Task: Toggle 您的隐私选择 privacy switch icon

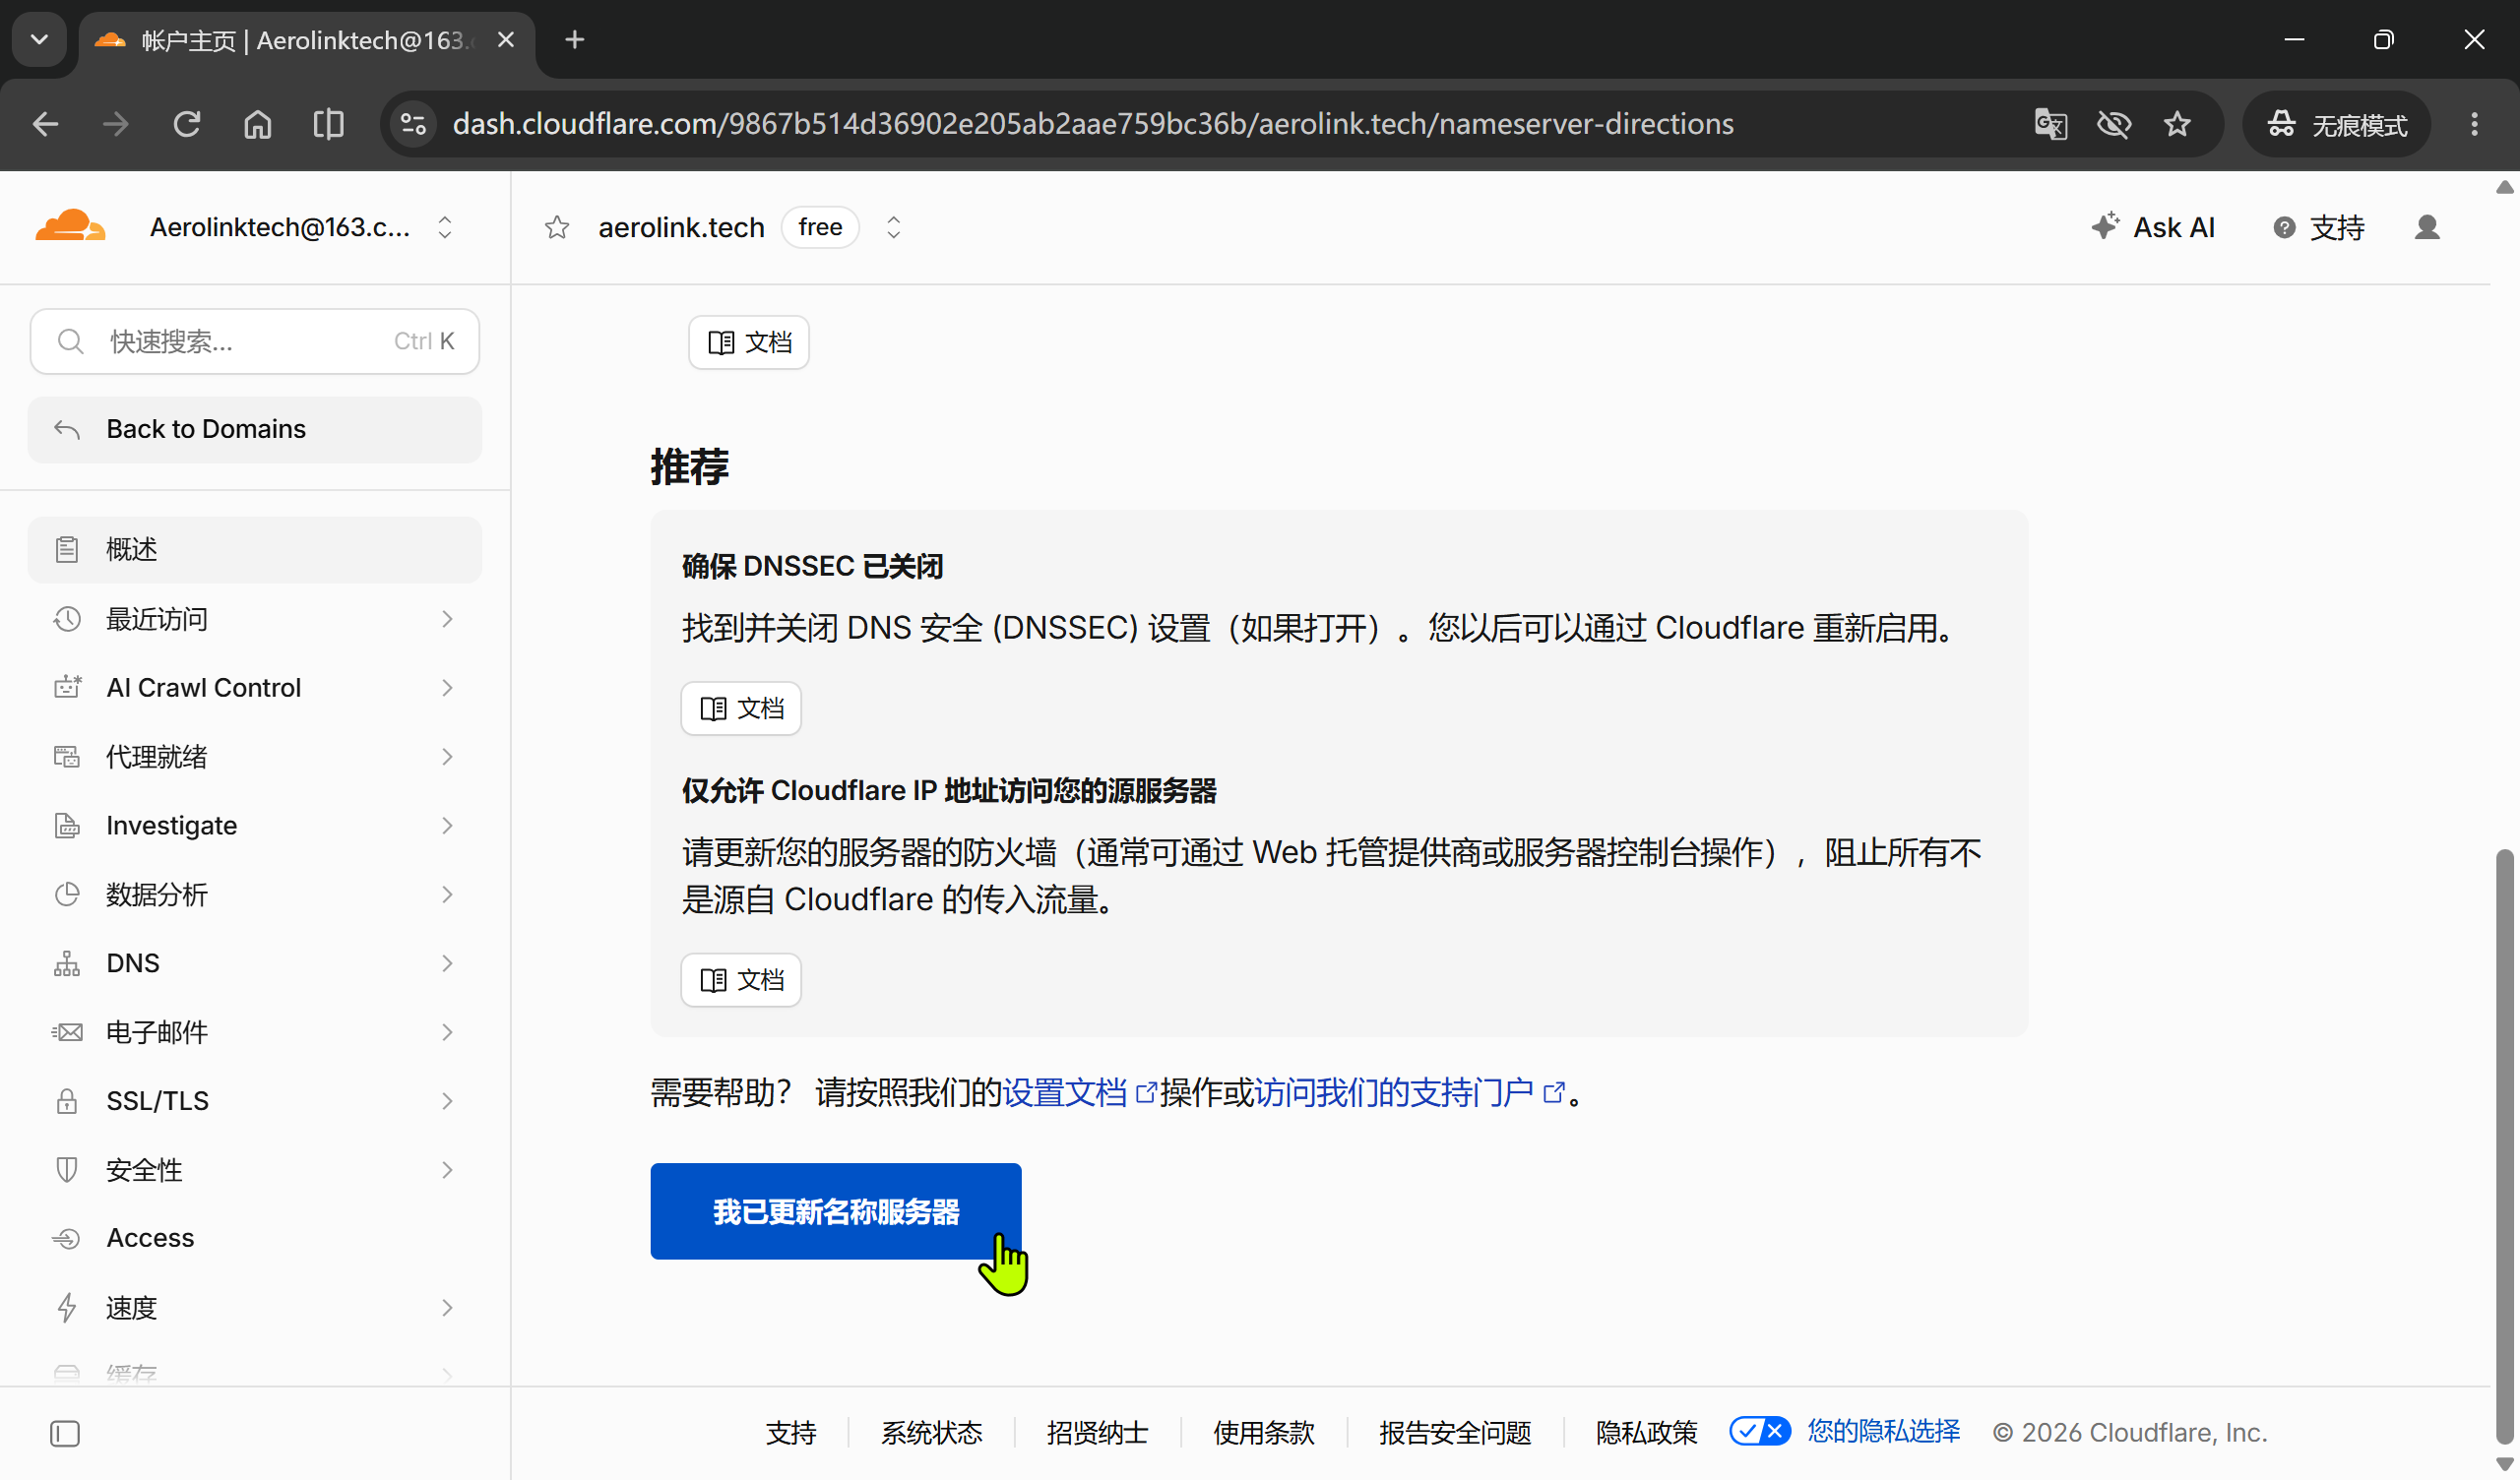Action: point(1759,1431)
